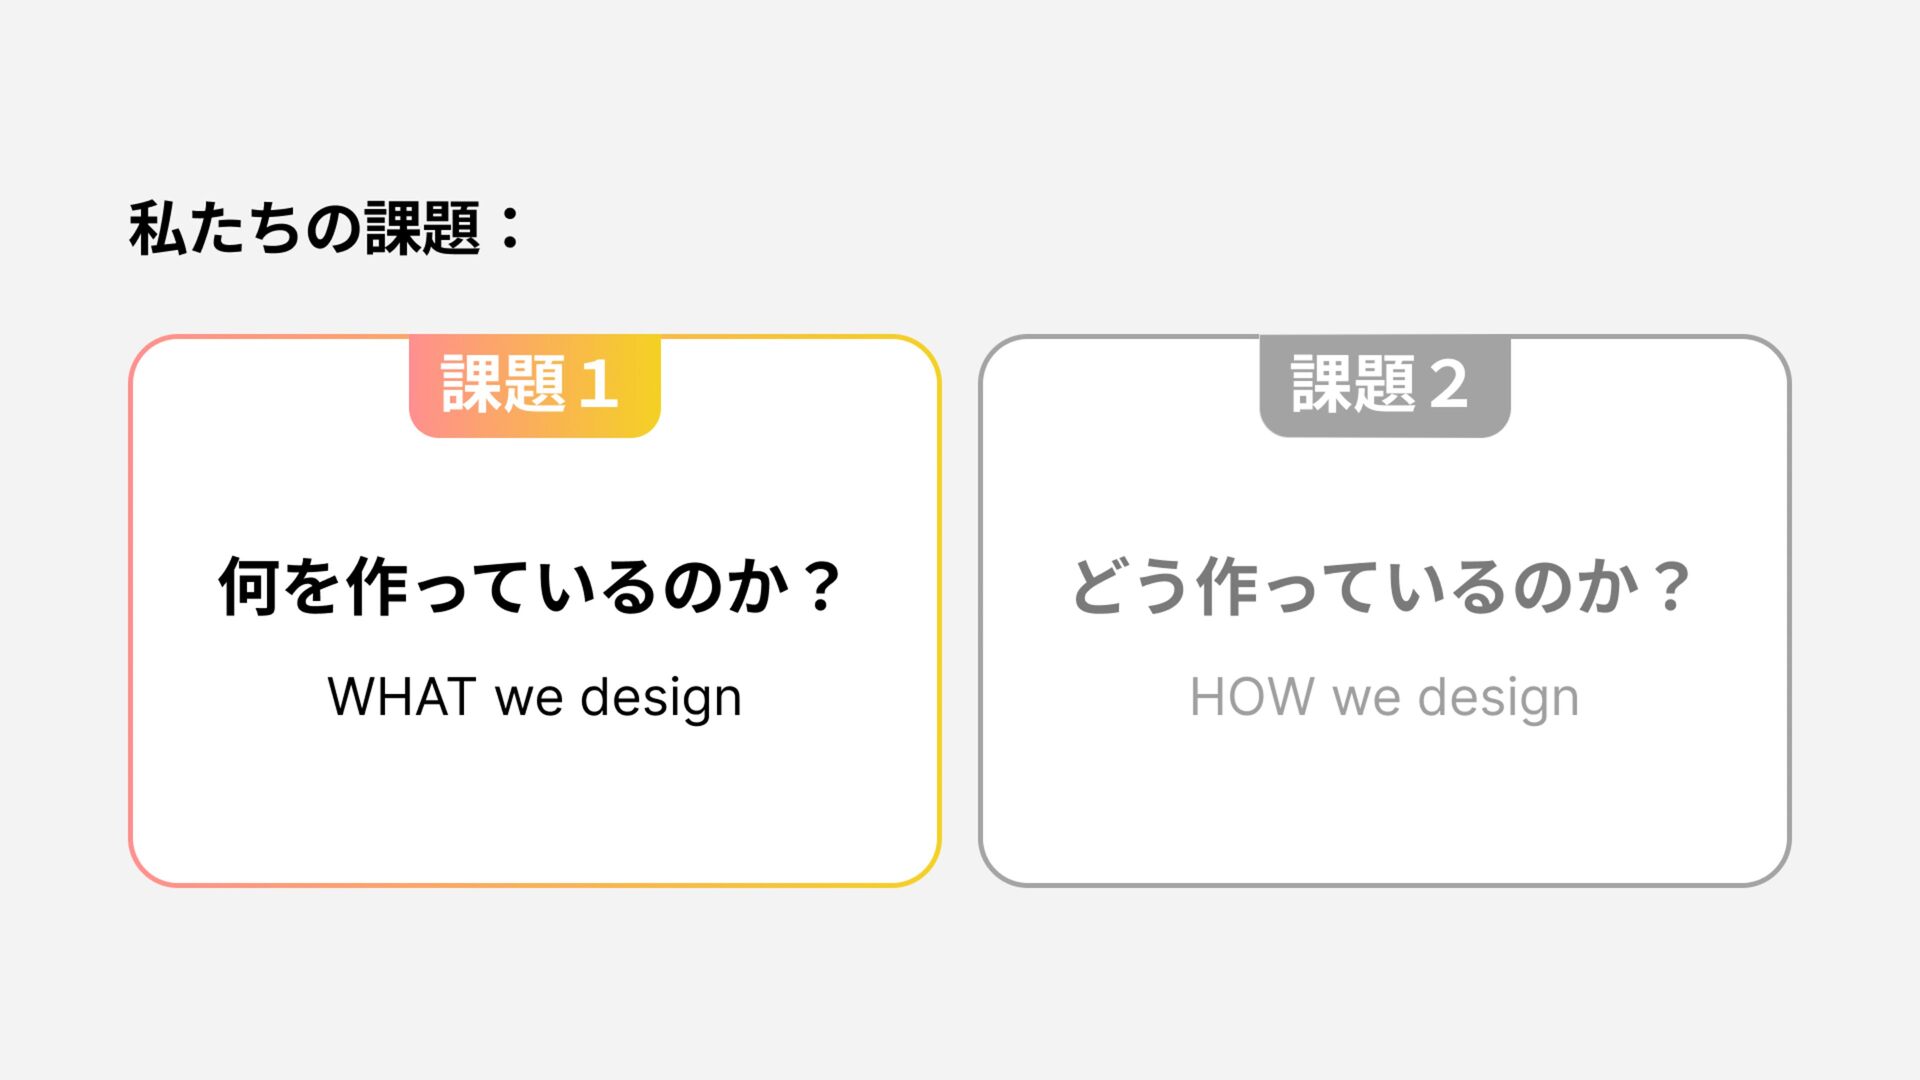Click the word WHAT in the left card
The width and height of the screenshot is (1920, 1080).
[x=401, y=697]
